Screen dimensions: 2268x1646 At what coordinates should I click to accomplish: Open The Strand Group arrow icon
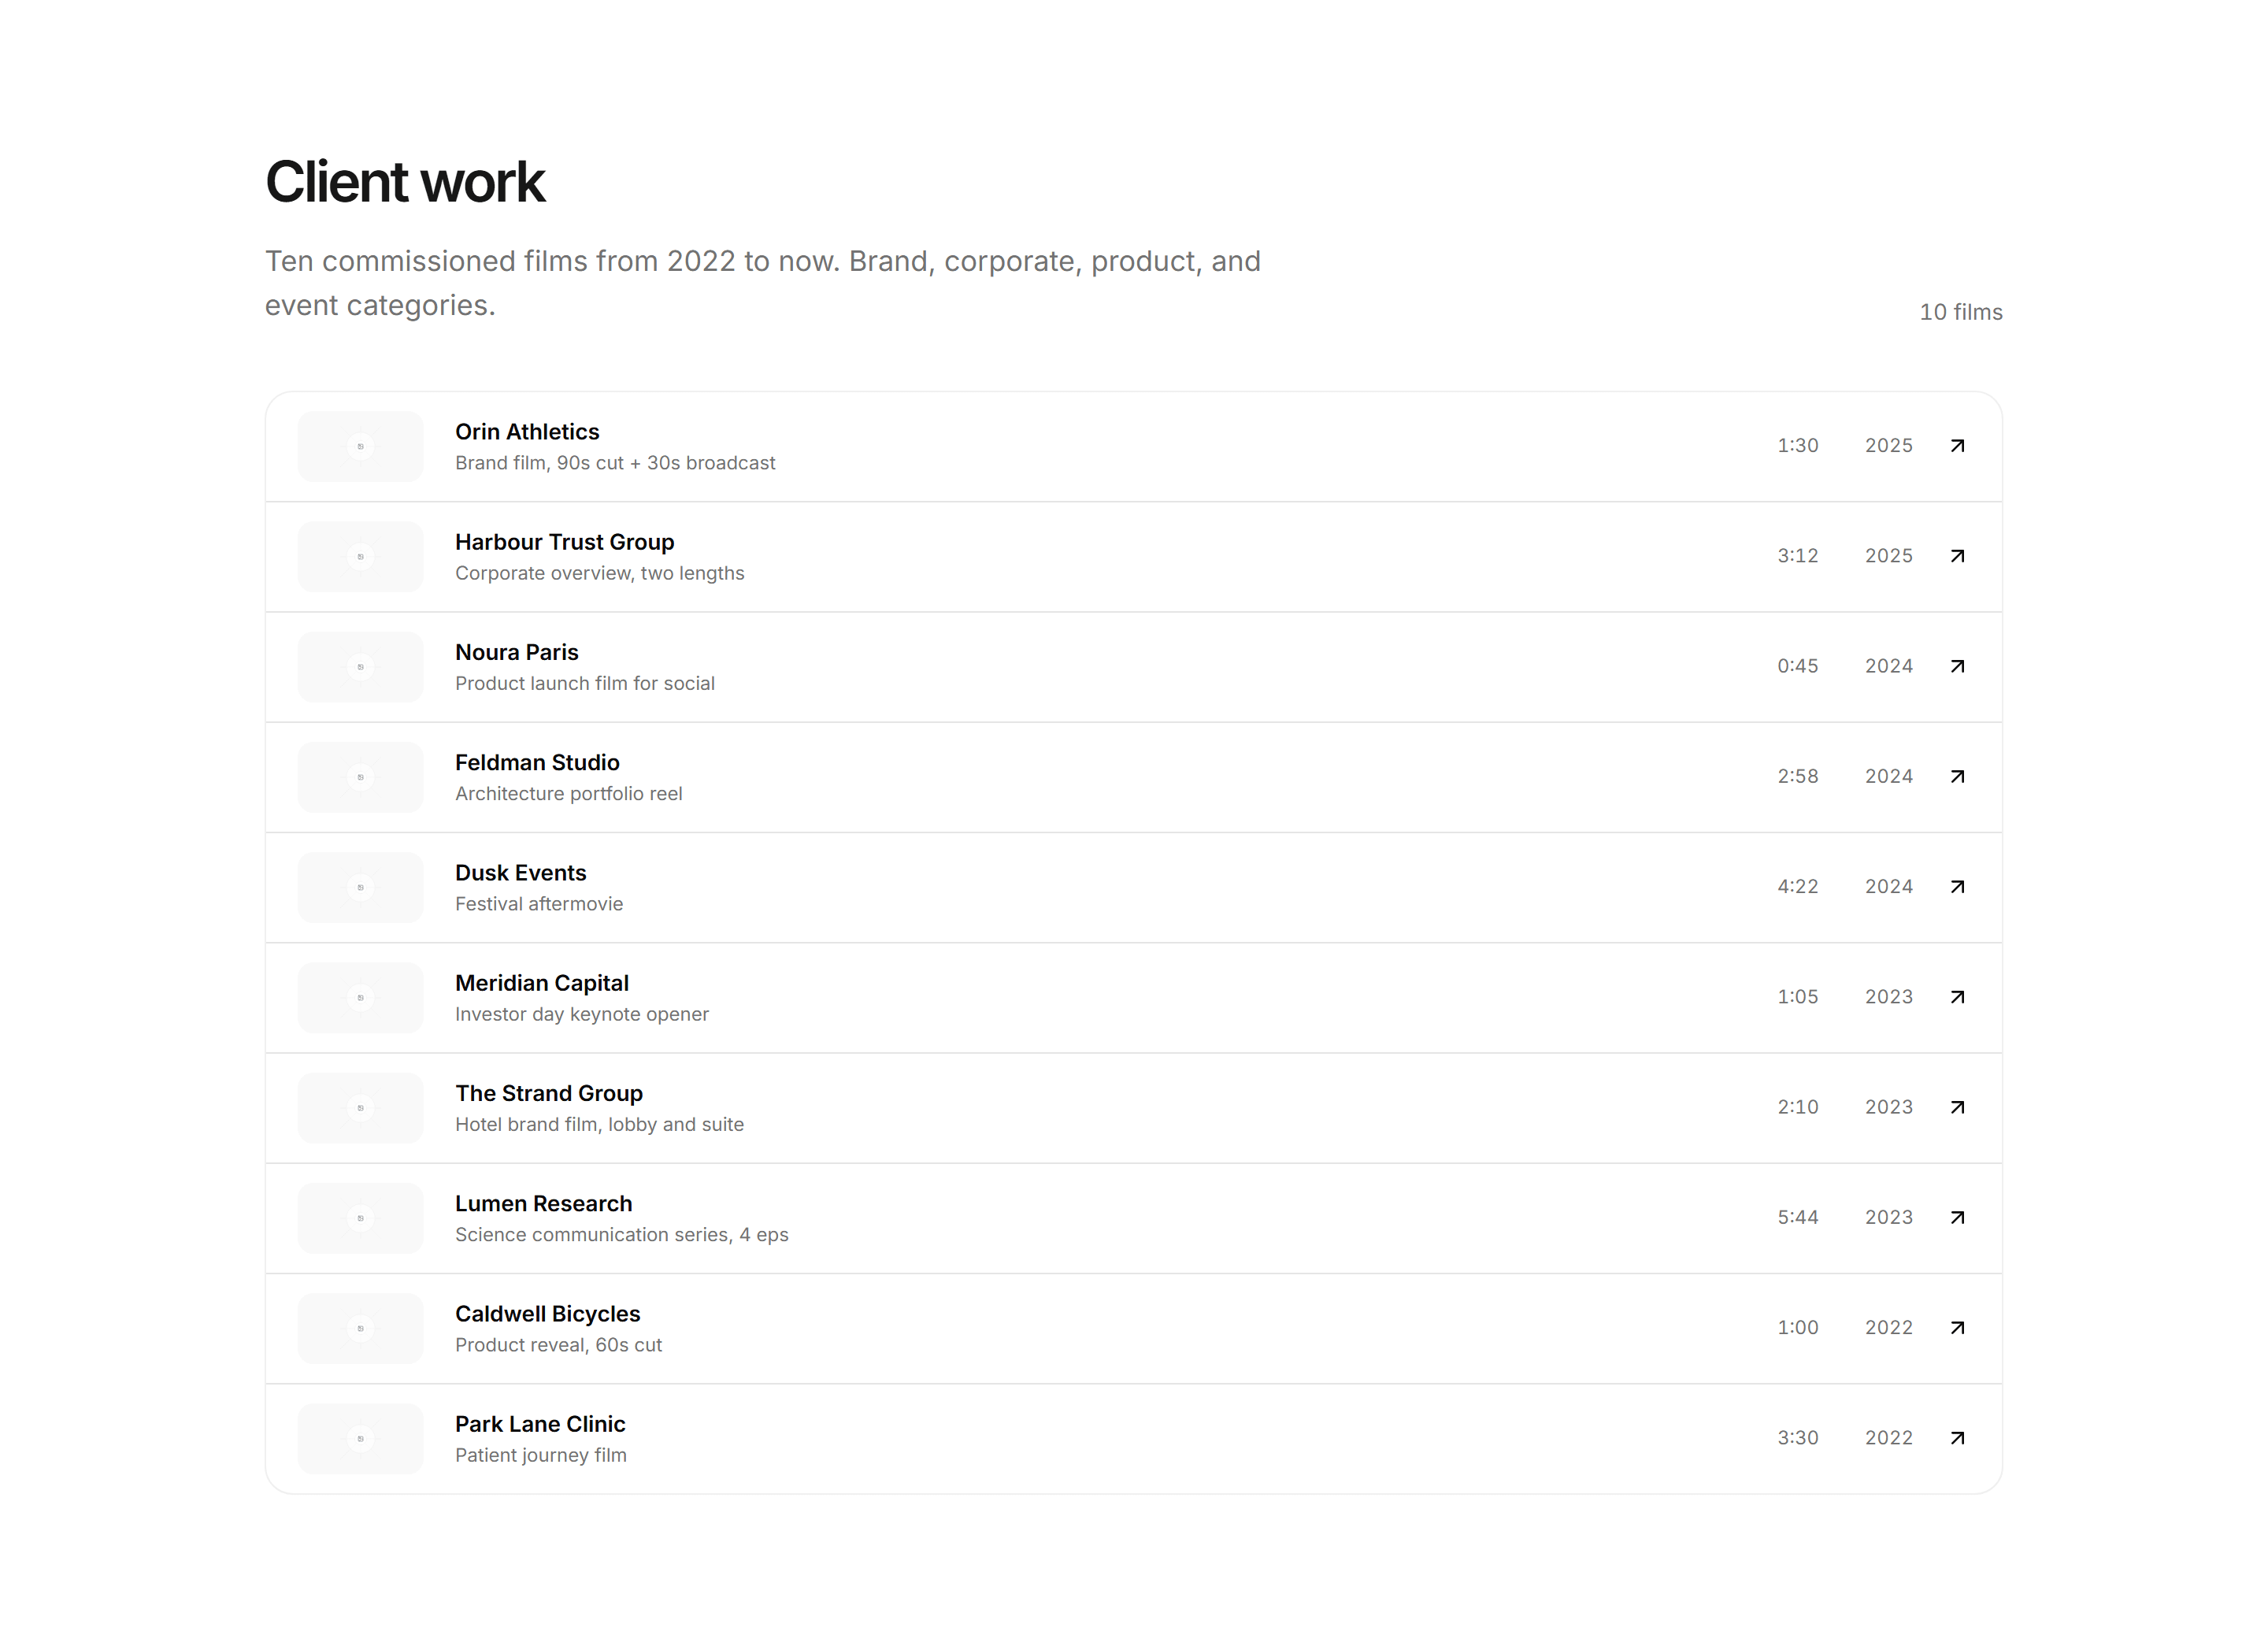pos(1957,1107)
